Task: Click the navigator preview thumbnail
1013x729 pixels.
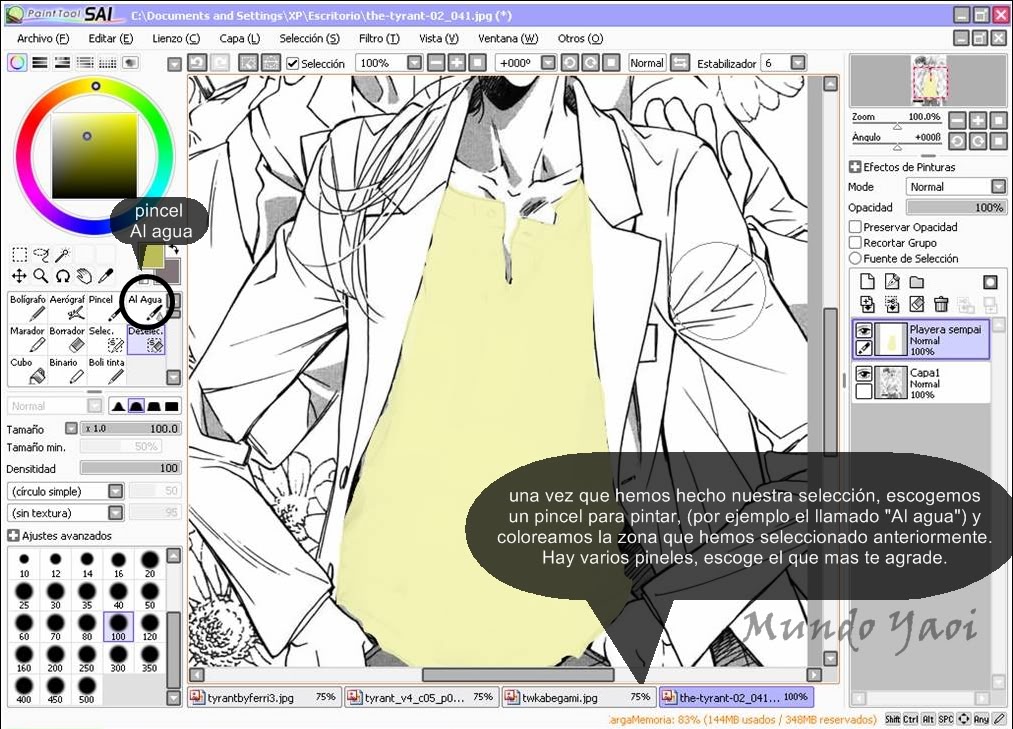Action: (929, 81)
